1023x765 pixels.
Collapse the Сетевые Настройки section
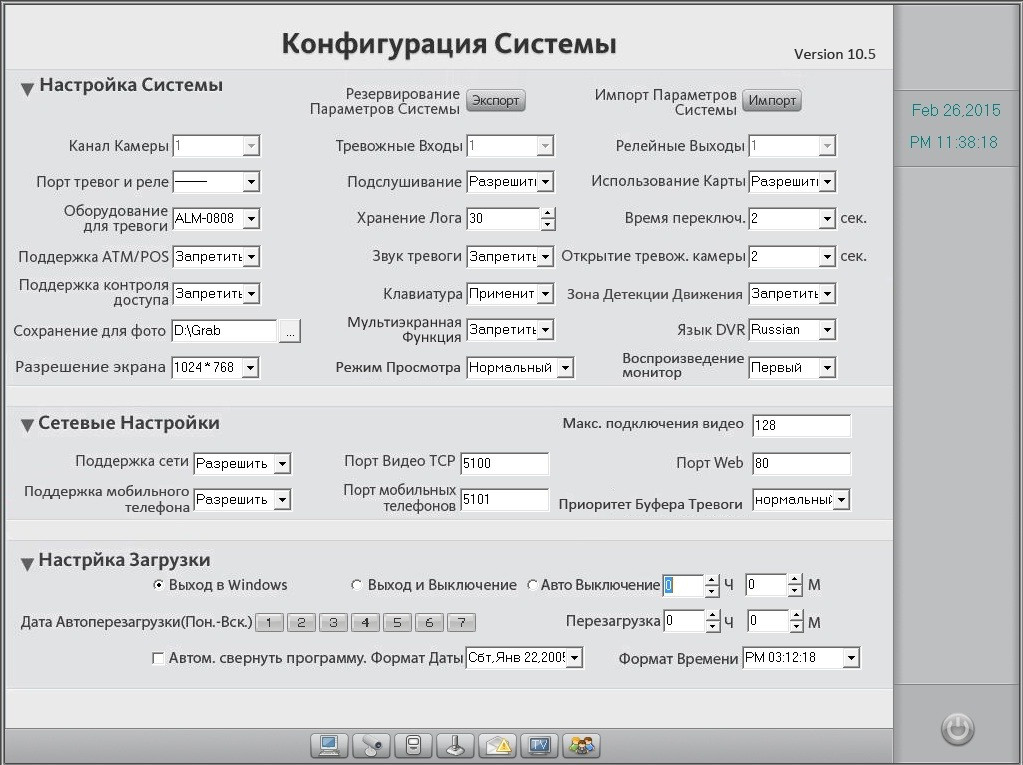(27, 425)
